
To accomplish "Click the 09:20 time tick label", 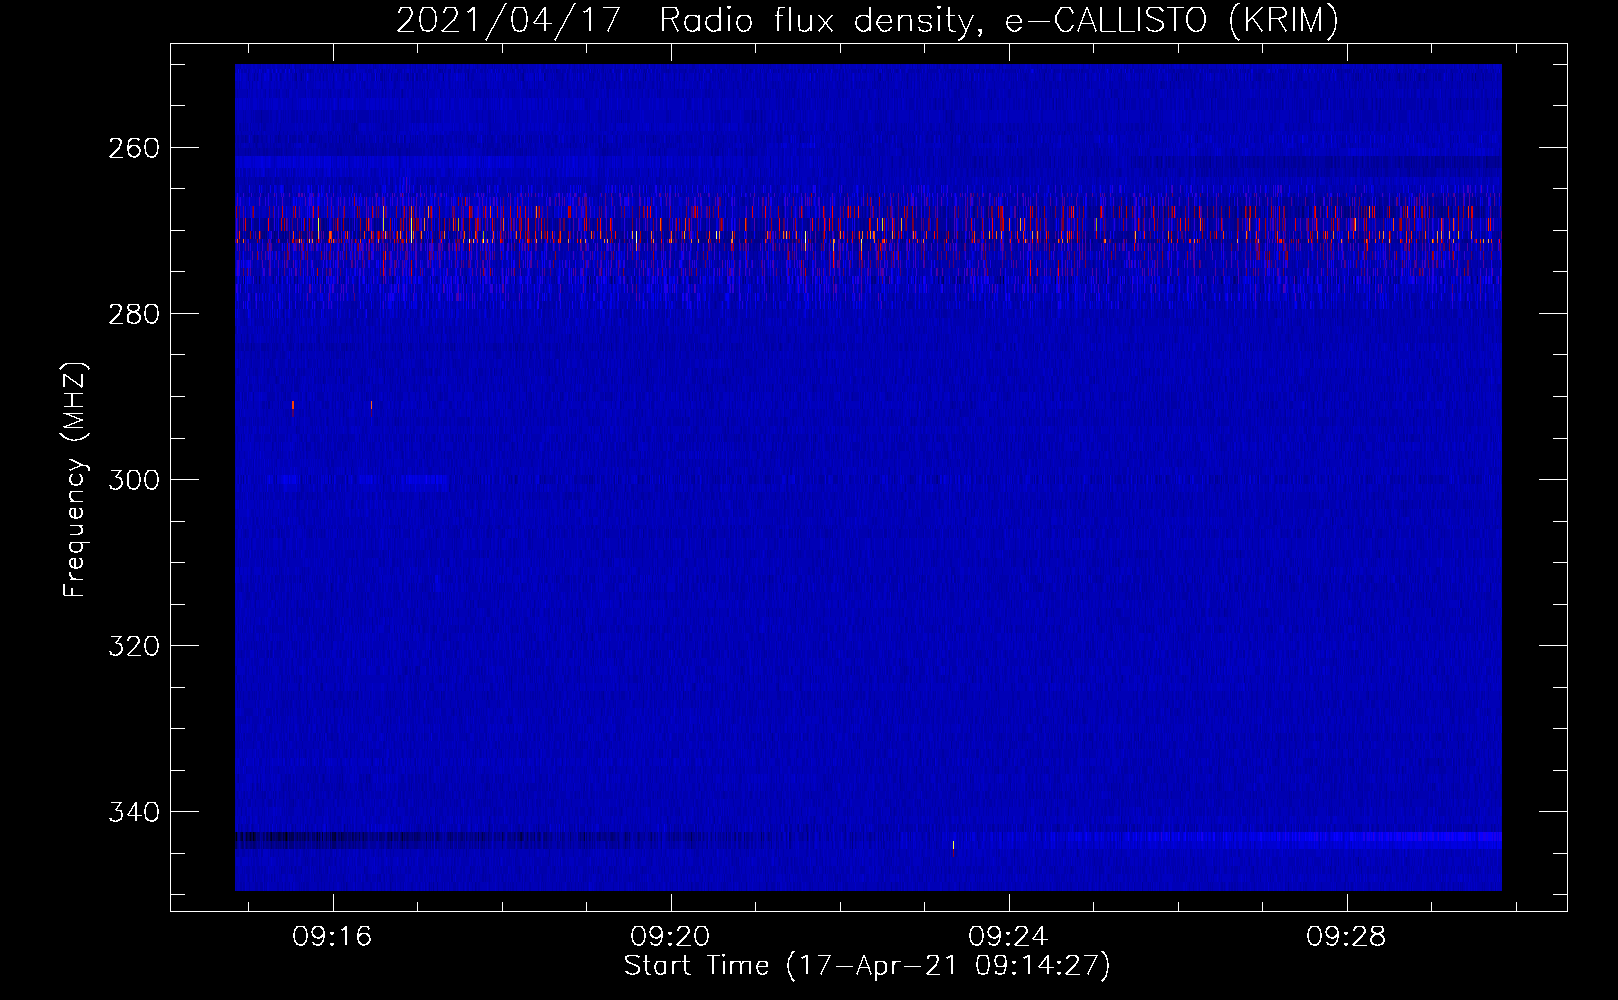I will (x=670, y=936).
